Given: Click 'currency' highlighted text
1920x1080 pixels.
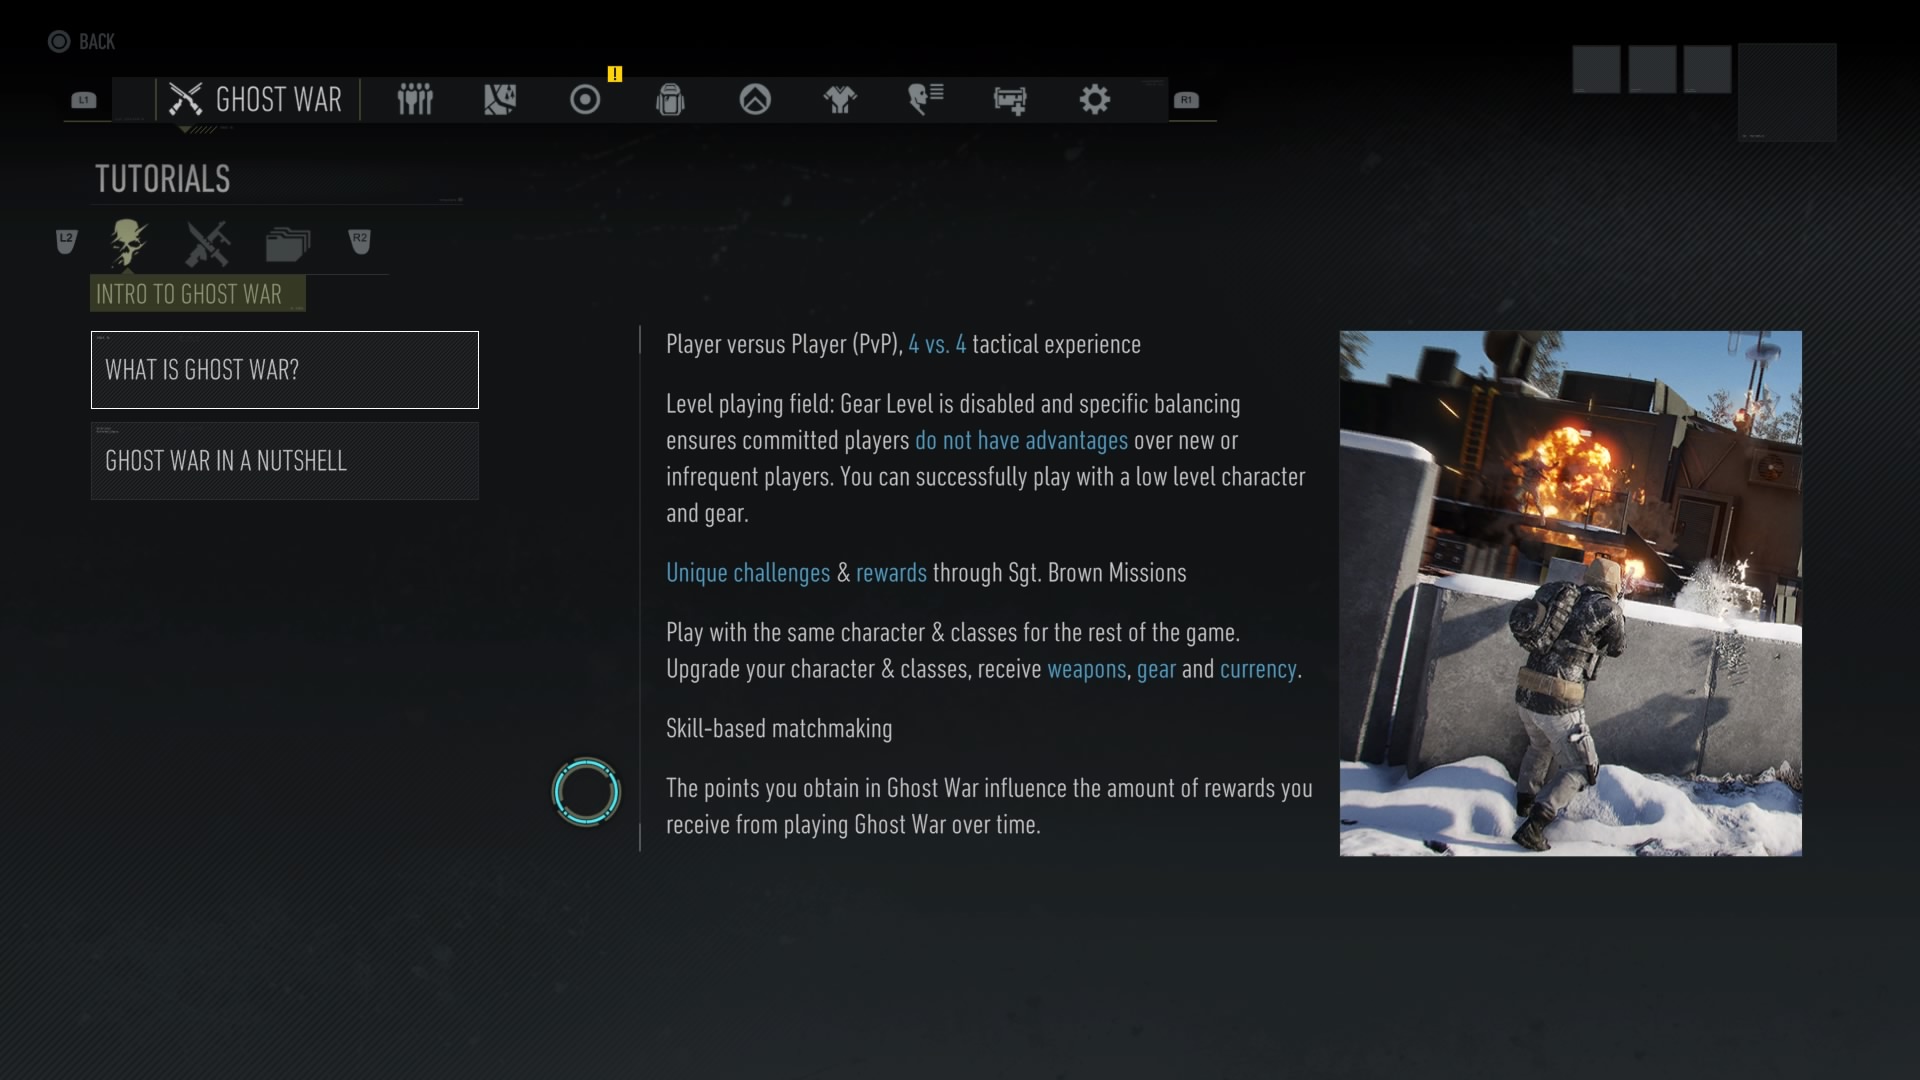Looking at the screenshot, I should [x=1258, y=670].
